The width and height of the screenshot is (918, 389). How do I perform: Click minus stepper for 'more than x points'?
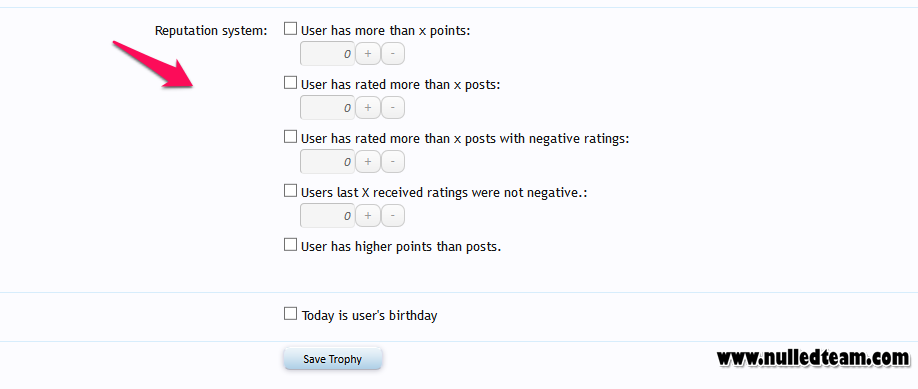(x=393, y=54)
